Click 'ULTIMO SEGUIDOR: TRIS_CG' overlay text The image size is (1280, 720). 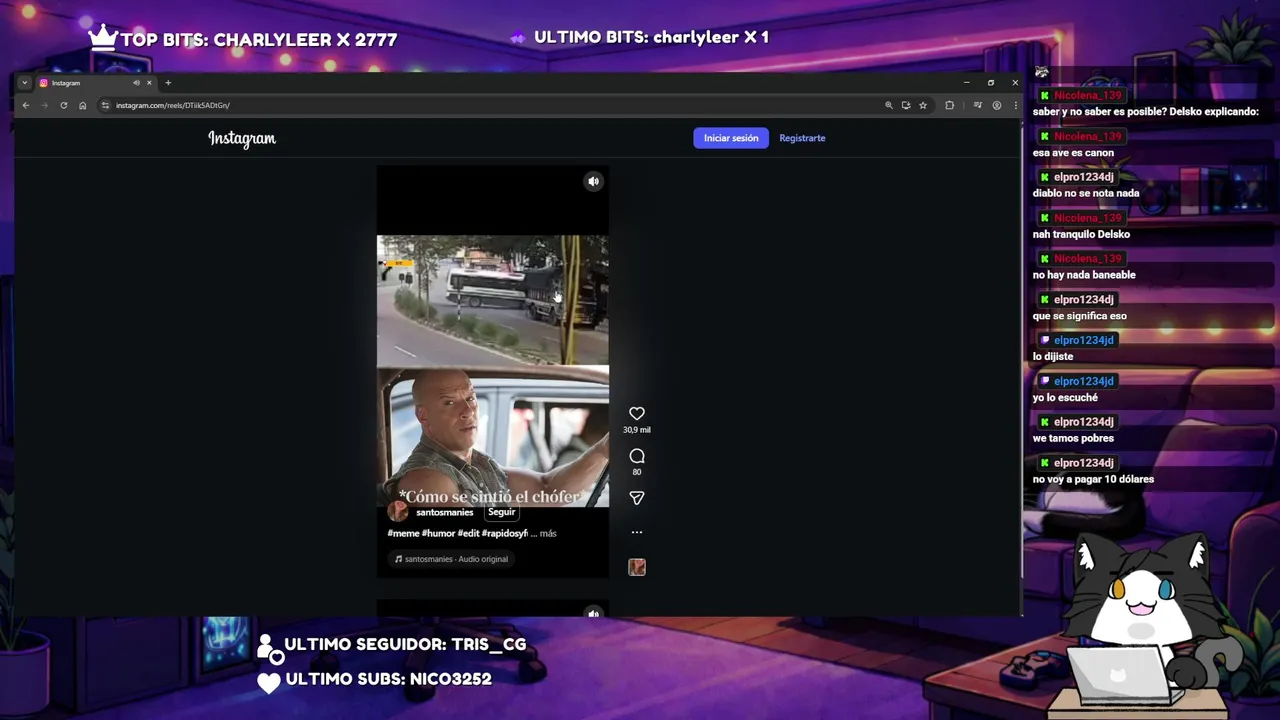[x=405, y=645]
